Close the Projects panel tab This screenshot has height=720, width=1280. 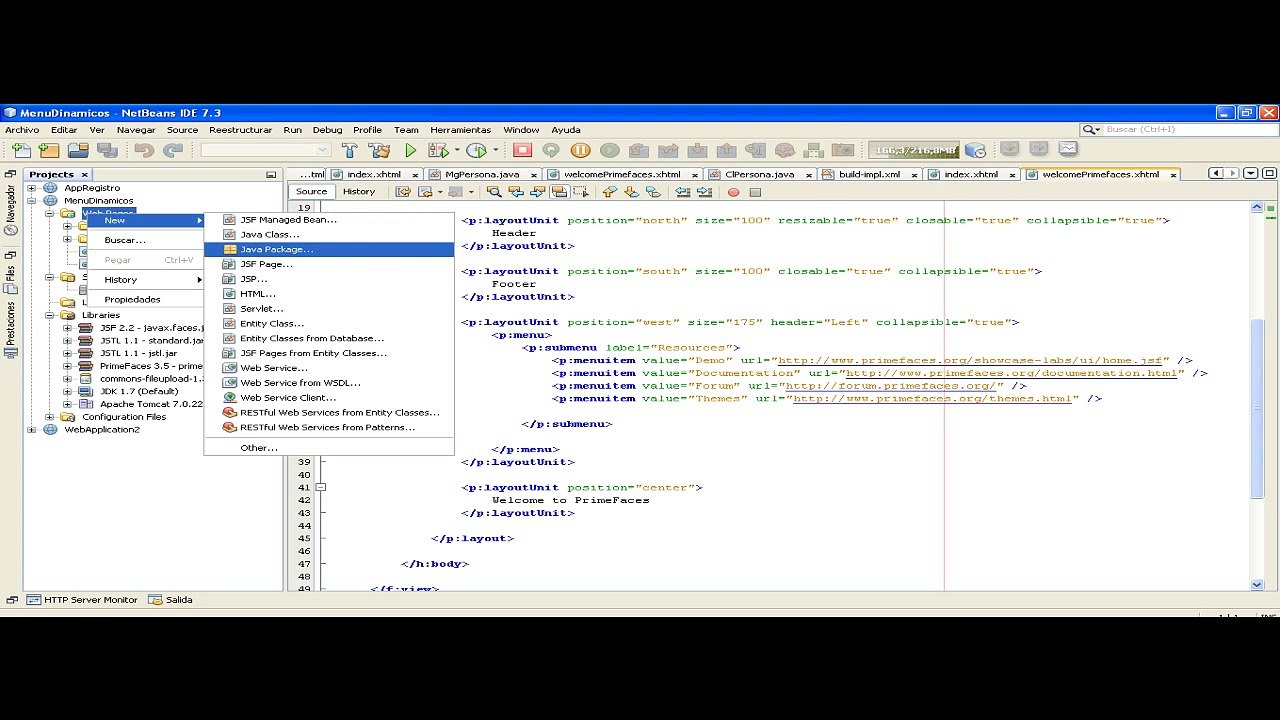(x=85, y=174)
